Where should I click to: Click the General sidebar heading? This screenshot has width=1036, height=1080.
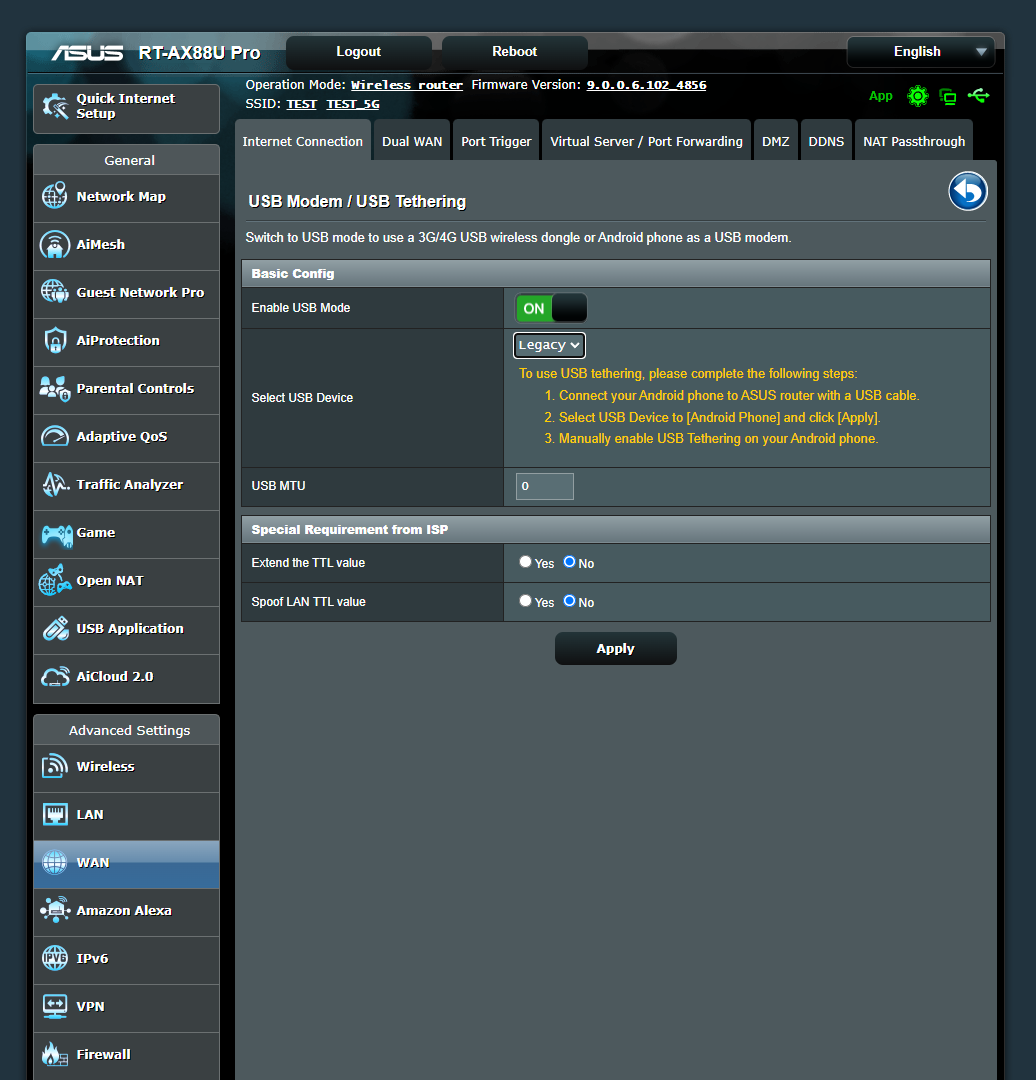tap(127, 160)
